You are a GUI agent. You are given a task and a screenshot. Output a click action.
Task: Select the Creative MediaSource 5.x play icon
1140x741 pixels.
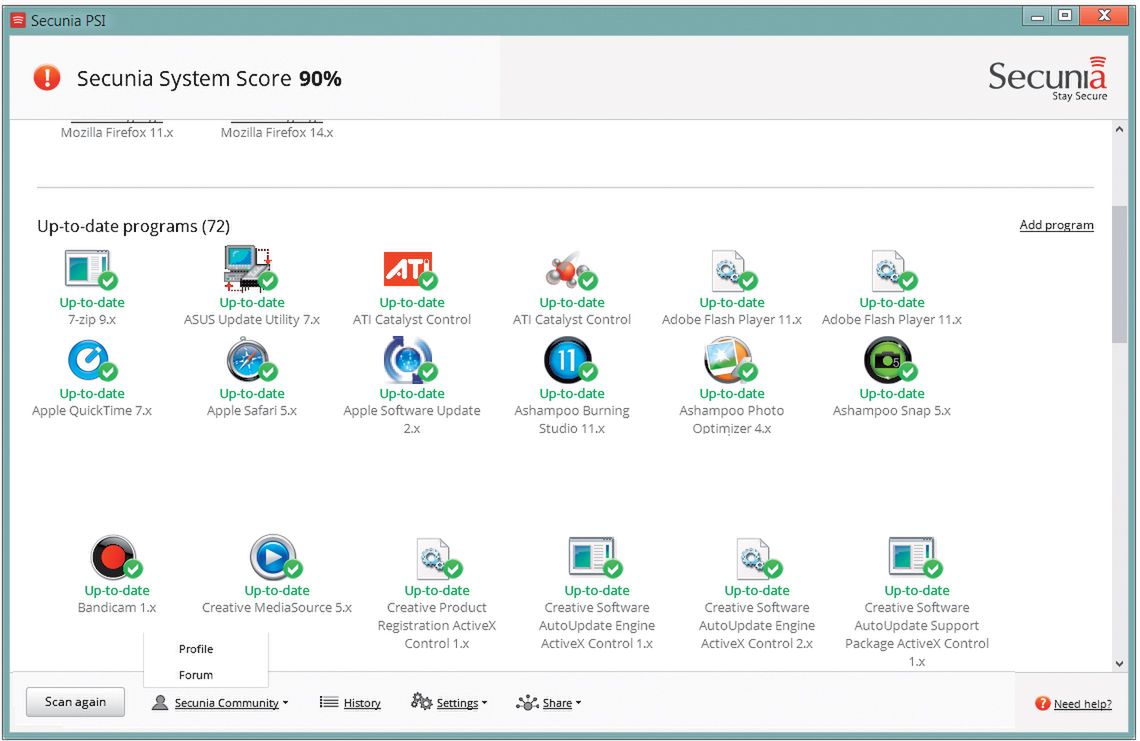pyautogui.click(x=276, y=557)
